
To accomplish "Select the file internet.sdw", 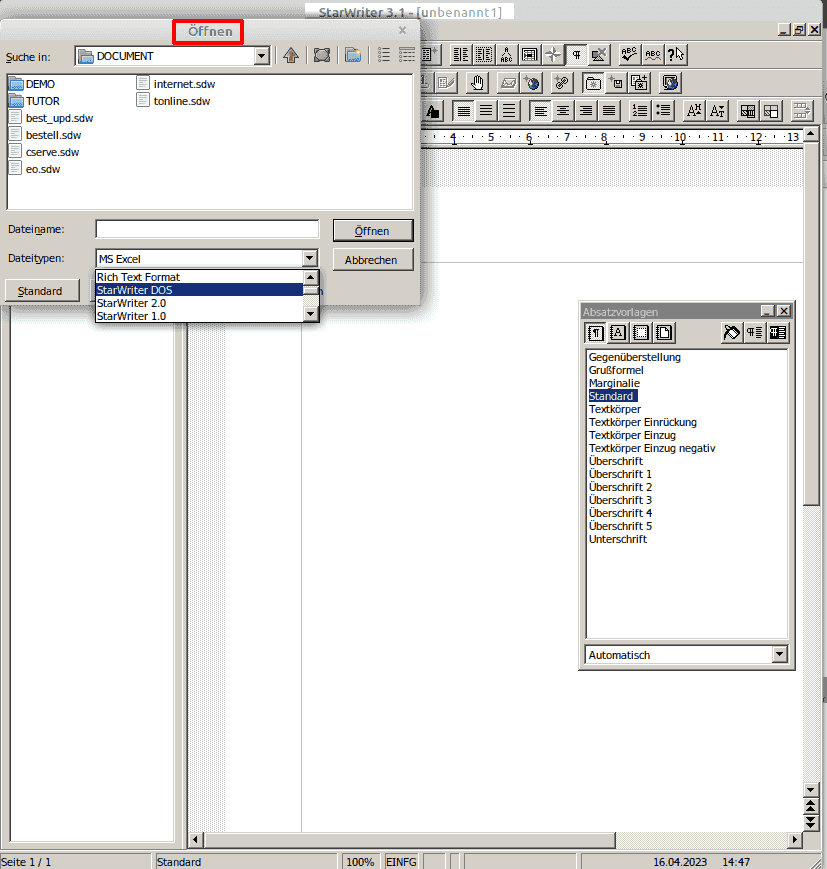I will point(176,84).
